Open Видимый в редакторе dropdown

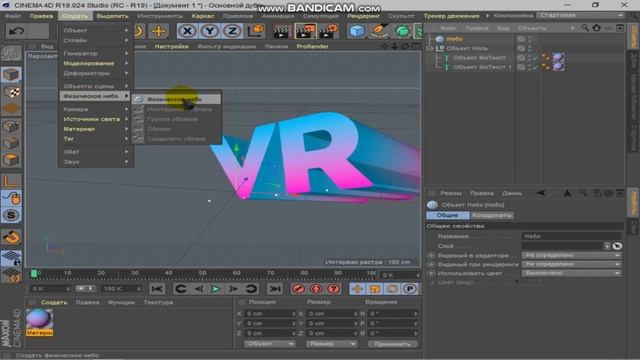coord(572,255)
